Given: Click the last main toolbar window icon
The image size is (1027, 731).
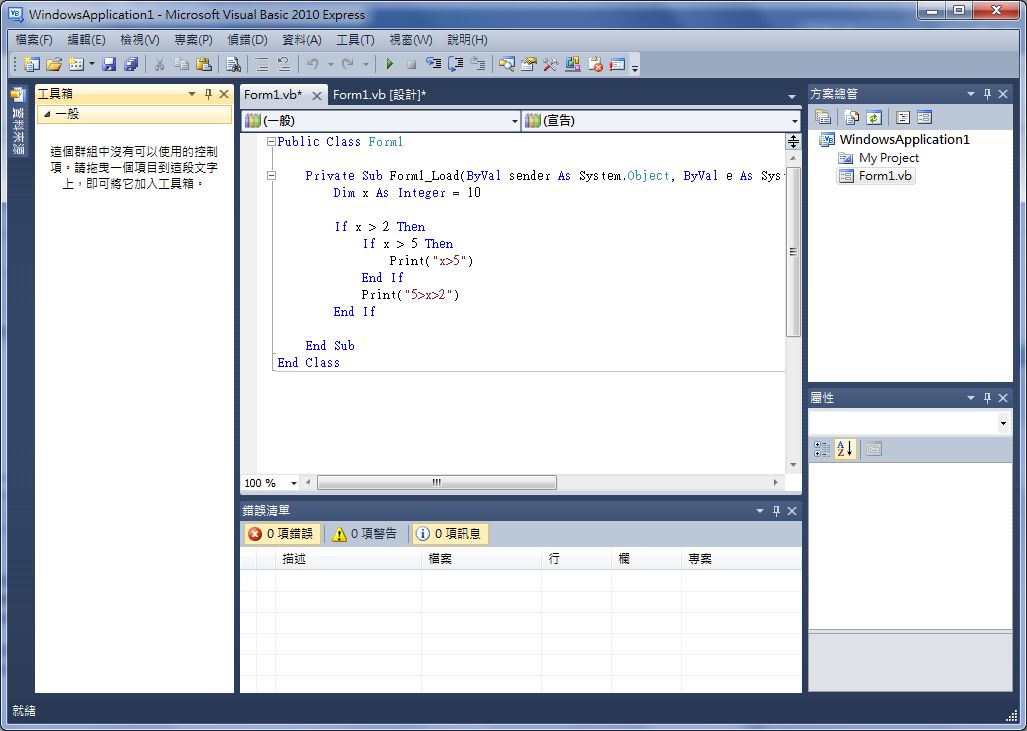Looking at the screenshot, I should 617,64.
